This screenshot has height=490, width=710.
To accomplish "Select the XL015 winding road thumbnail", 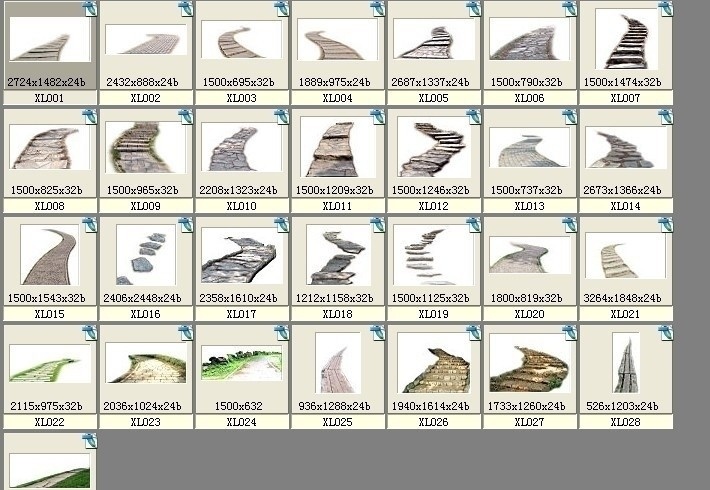I will point(49,255).
